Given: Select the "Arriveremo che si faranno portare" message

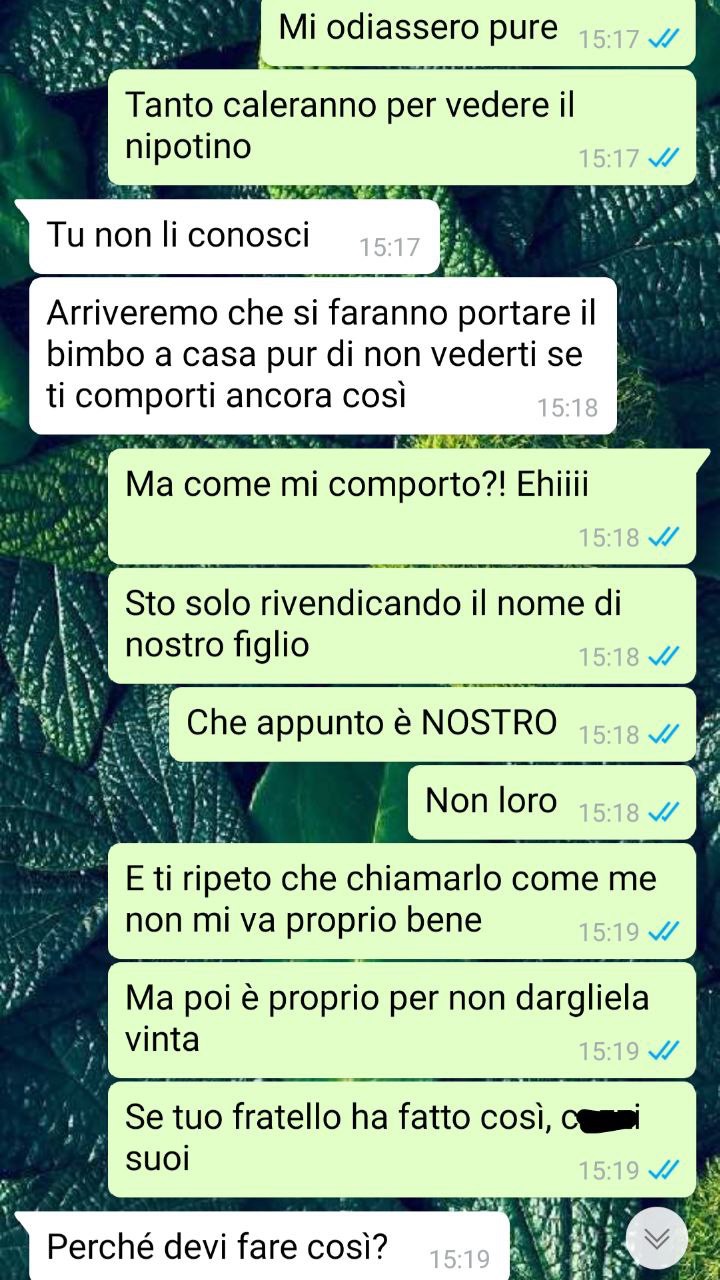Looking at the screenshot, I should coord(322,356).
